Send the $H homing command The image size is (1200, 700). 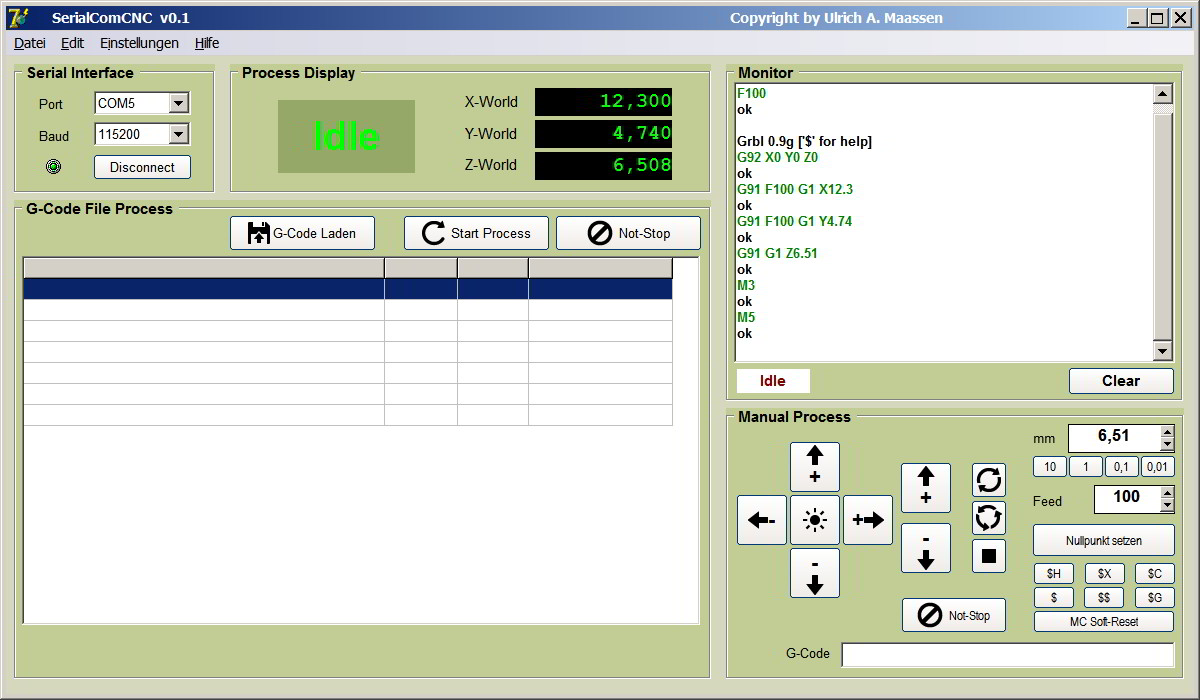(x=1053, y=573)
